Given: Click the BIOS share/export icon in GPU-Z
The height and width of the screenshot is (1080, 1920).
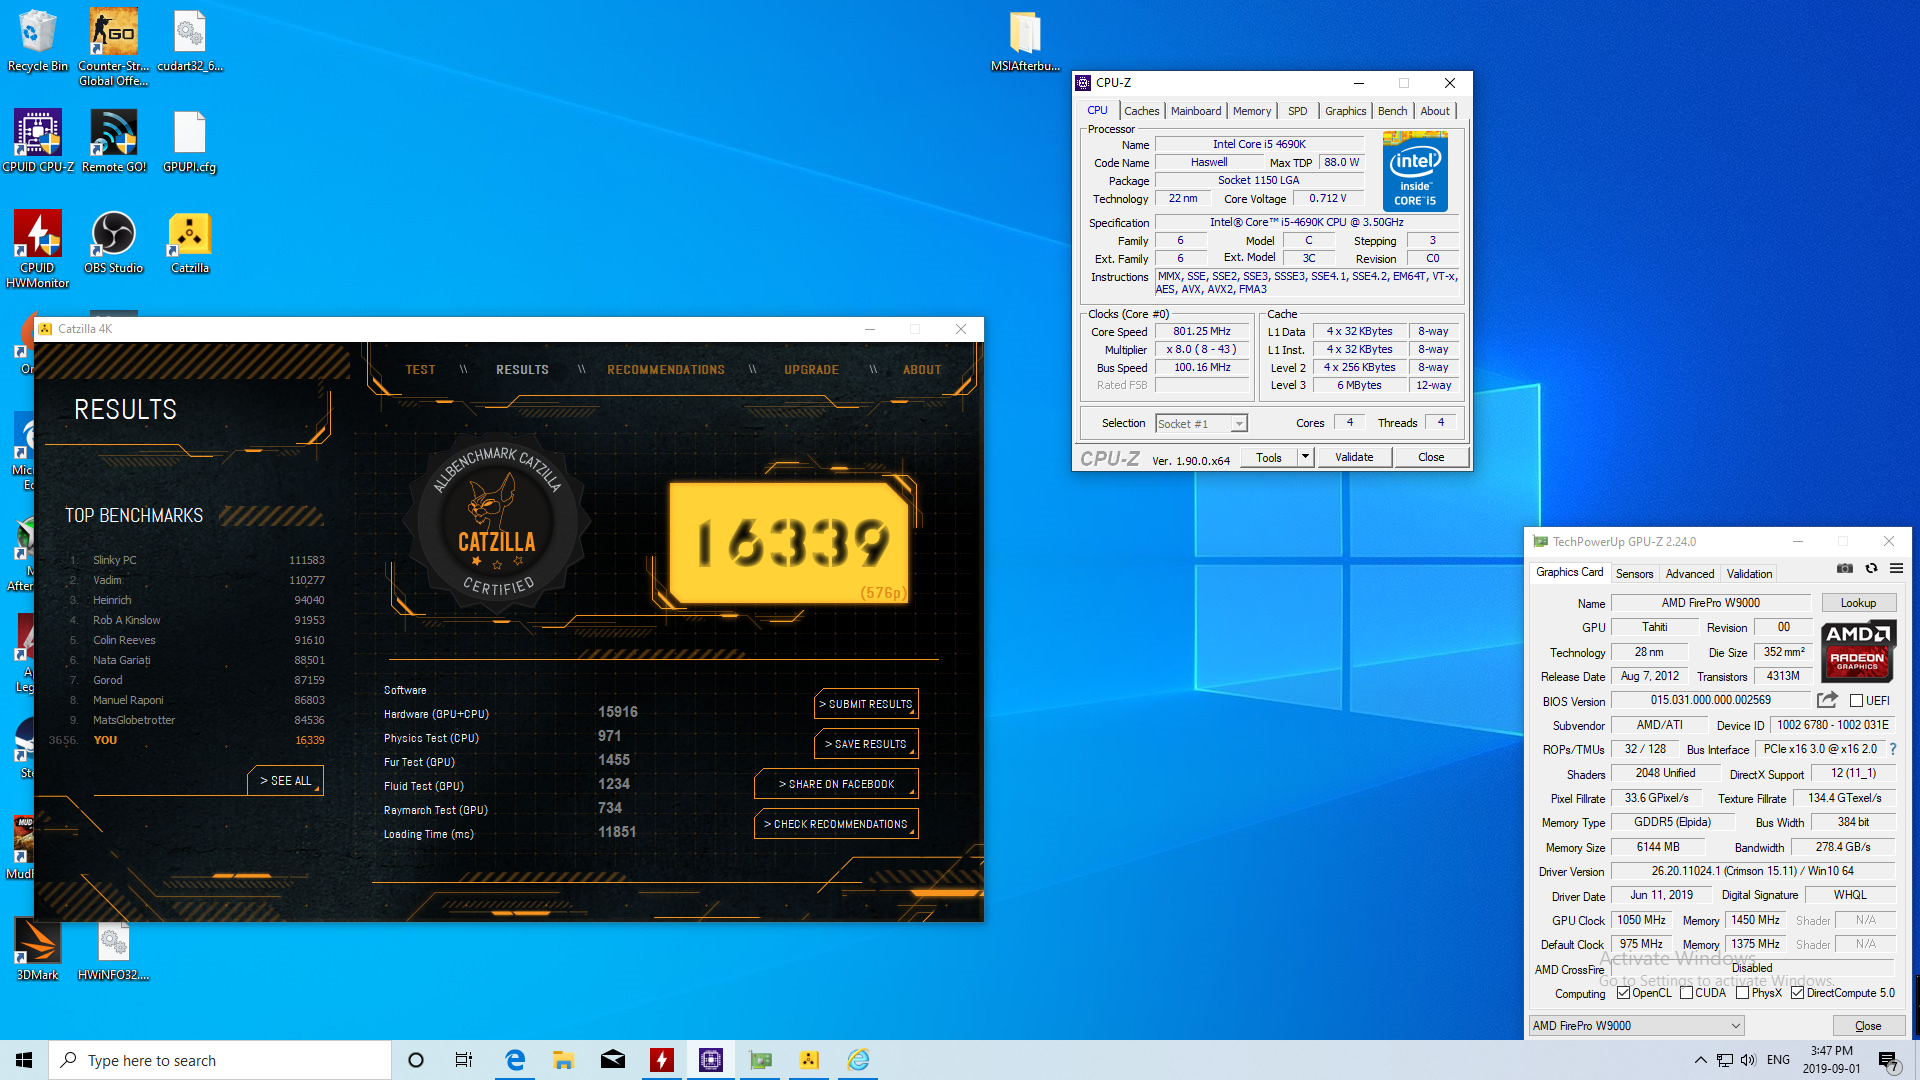Looking at the screenshot, I should (1827, 700).
